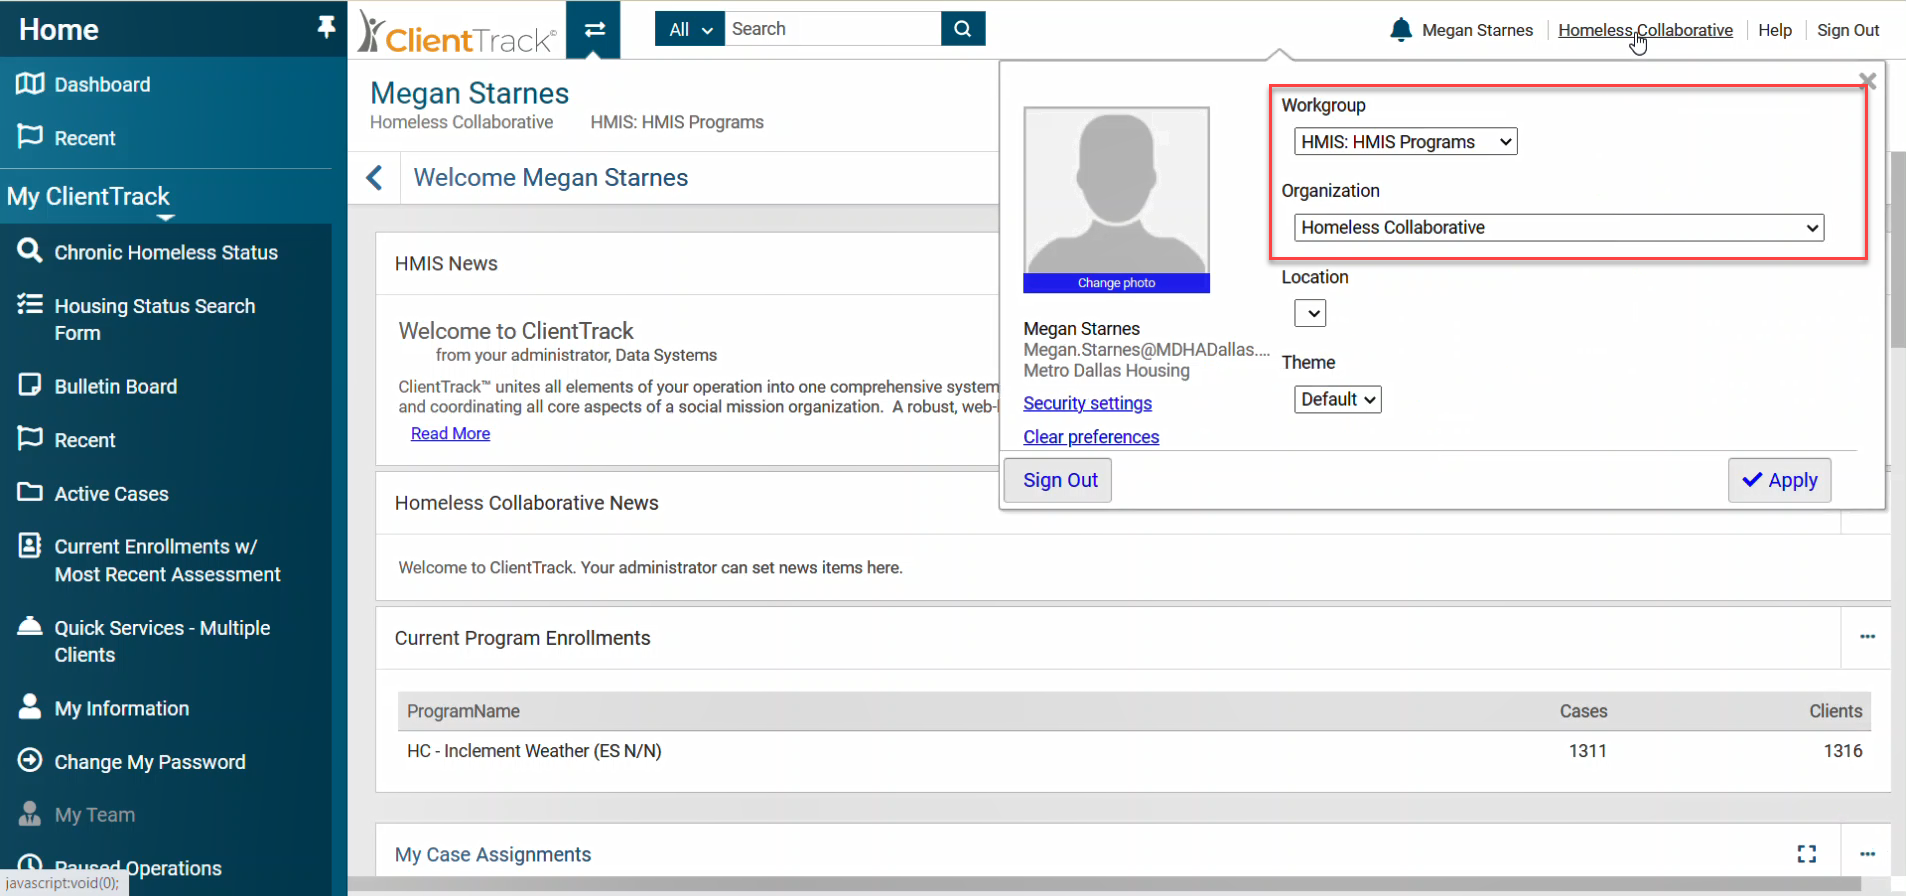
Task: Expand the Organization dropdown
Action: 1558,228
